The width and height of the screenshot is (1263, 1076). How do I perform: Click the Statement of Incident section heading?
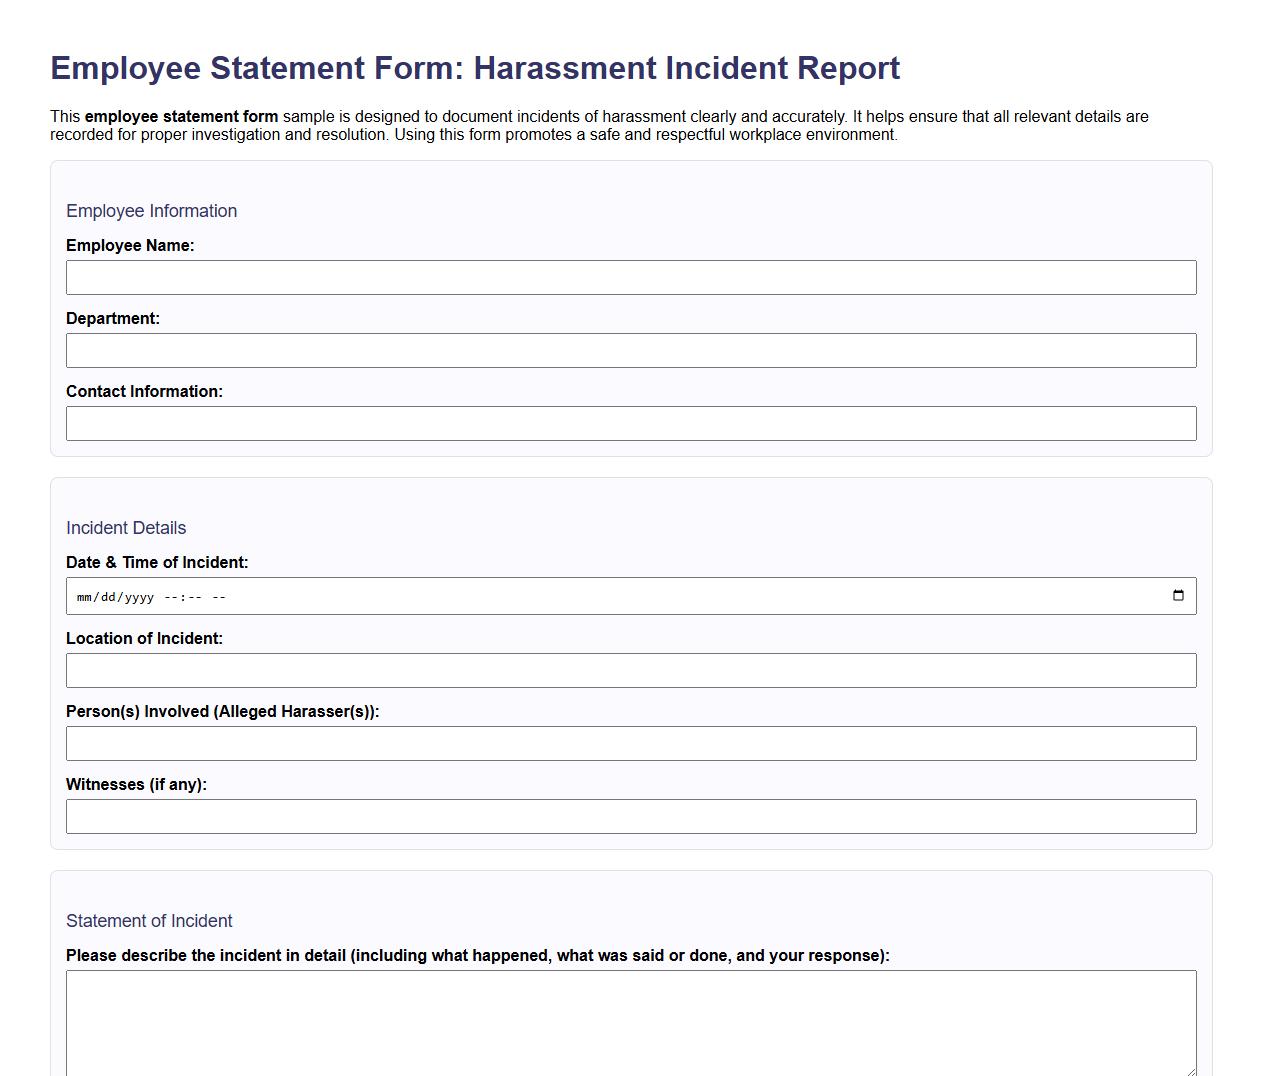tap(149, 921)
